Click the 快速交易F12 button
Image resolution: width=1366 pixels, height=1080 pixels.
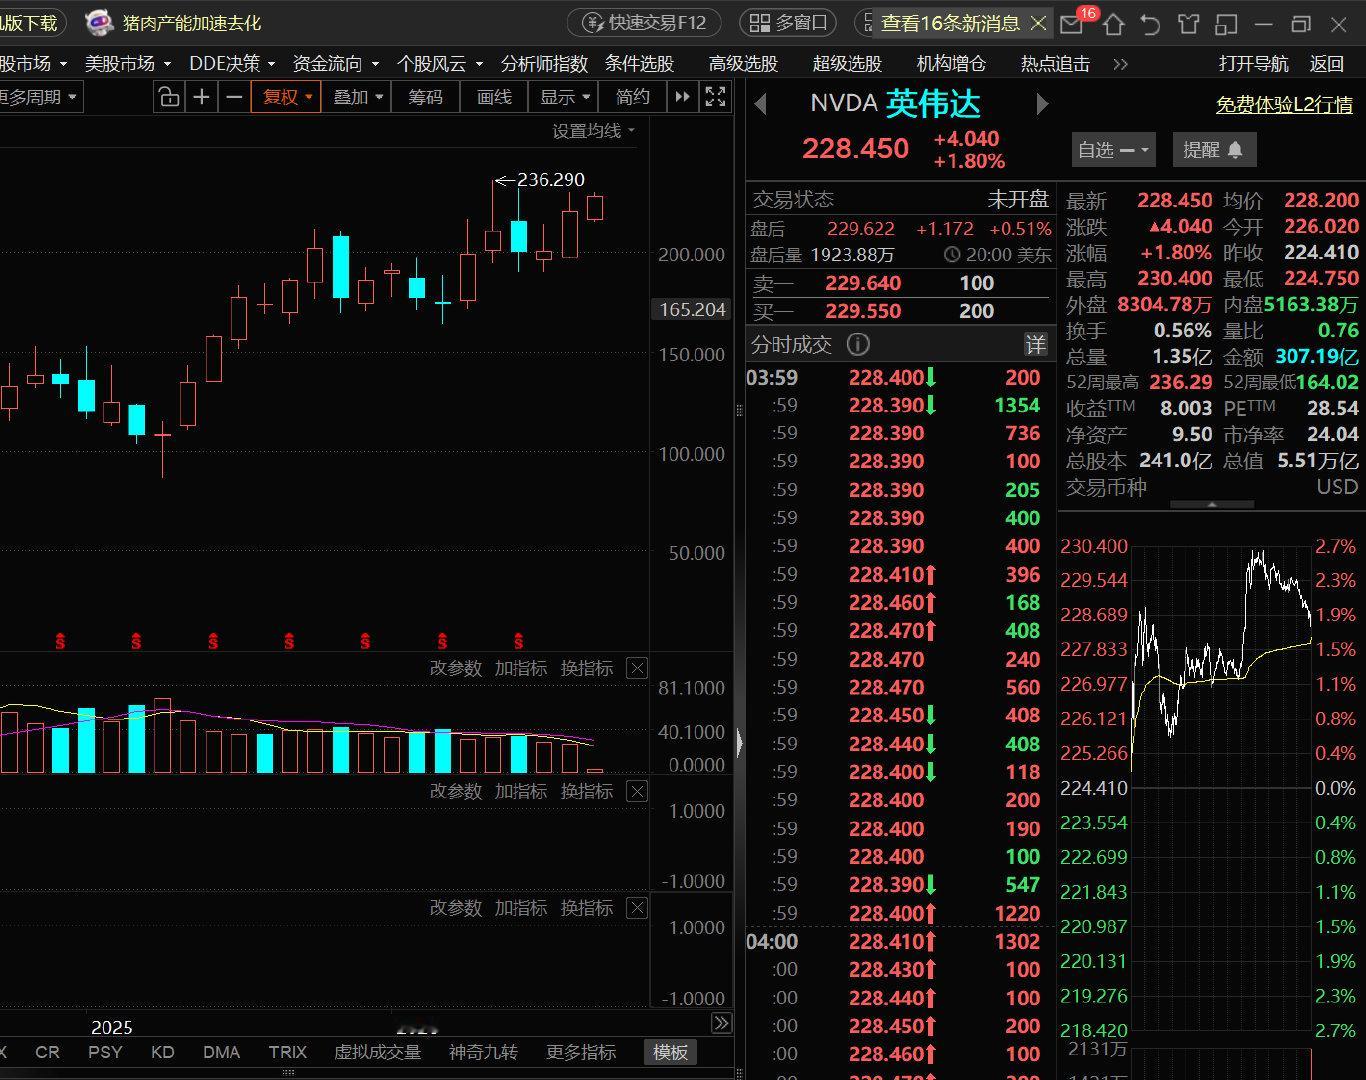646,23
